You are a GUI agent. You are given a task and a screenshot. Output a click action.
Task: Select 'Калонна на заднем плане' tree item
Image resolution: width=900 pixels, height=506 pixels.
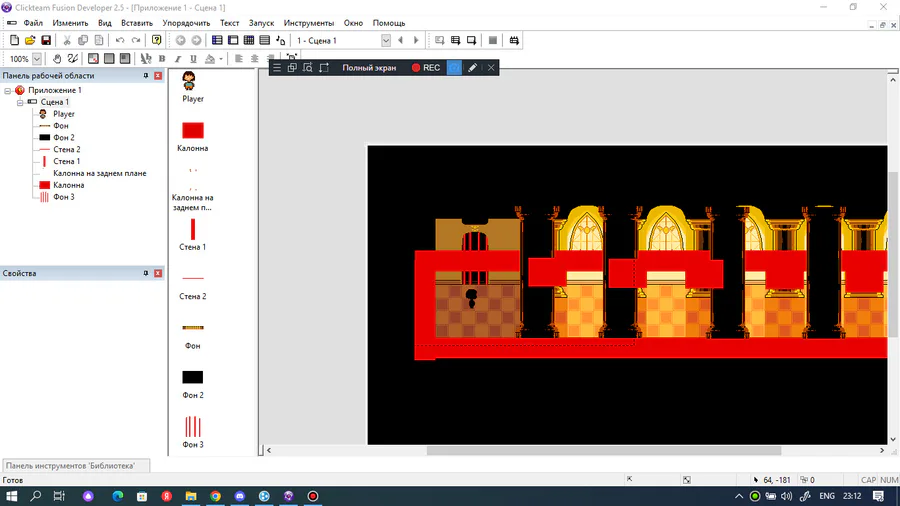pos(99,173)
